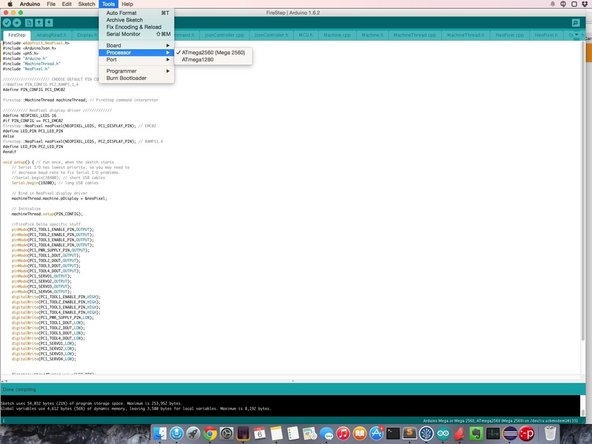Switch to the FireStep tab

[17, 35]
